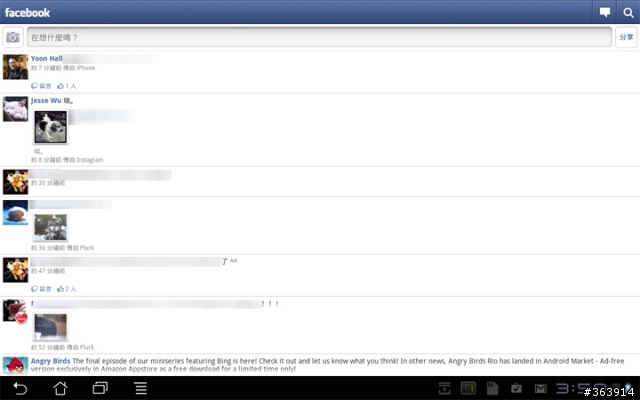View the photo thumbnail posted from Plurk 36 minutes ago
640x400 pixels.
[x=51, y=227]
